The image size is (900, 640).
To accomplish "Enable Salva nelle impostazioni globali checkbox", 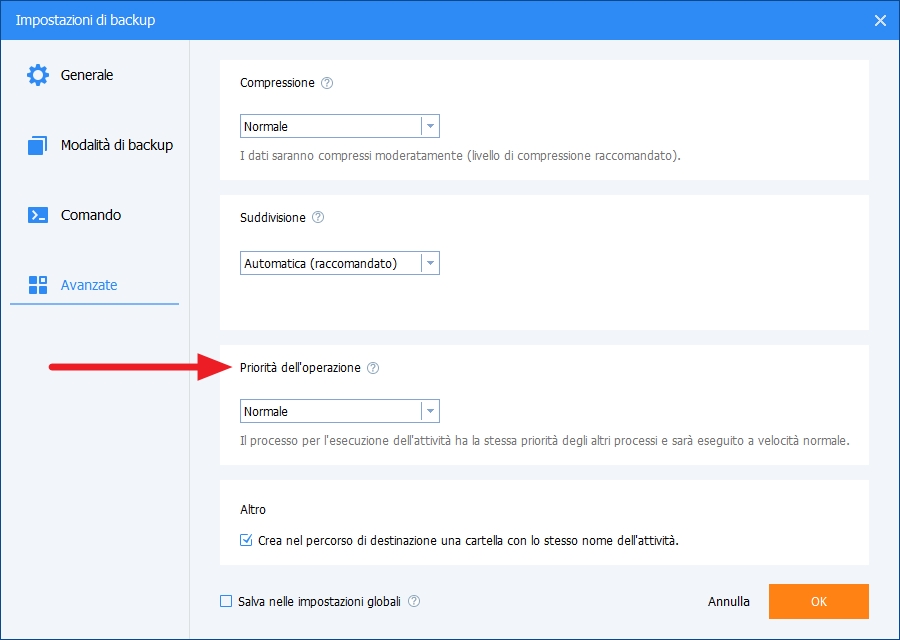I will (226, 602).
